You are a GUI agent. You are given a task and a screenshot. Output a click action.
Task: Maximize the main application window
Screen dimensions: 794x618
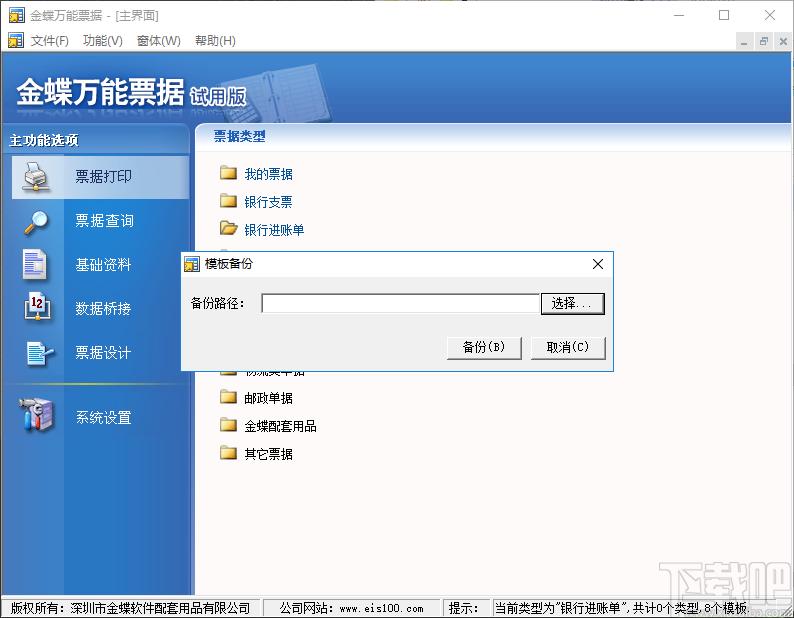coord(724,15)
